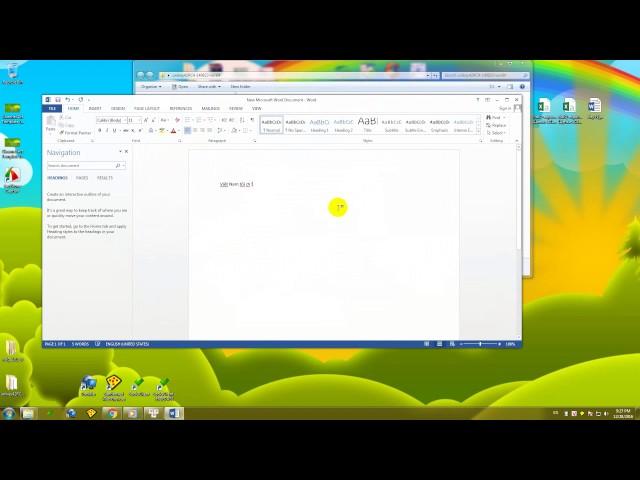
Task: Toggle Show/Hide paragraph marks
Action: tap(252, 120)
